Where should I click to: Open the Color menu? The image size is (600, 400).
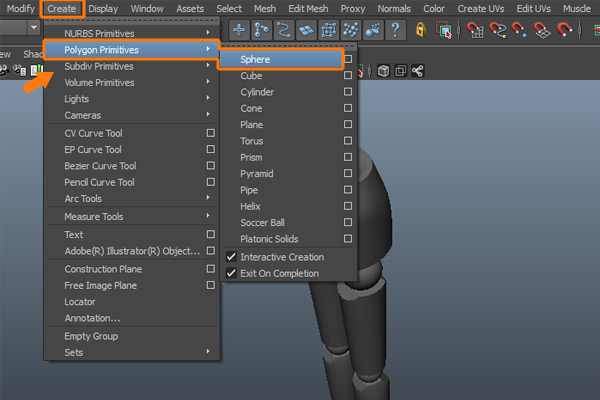point(434,8)
